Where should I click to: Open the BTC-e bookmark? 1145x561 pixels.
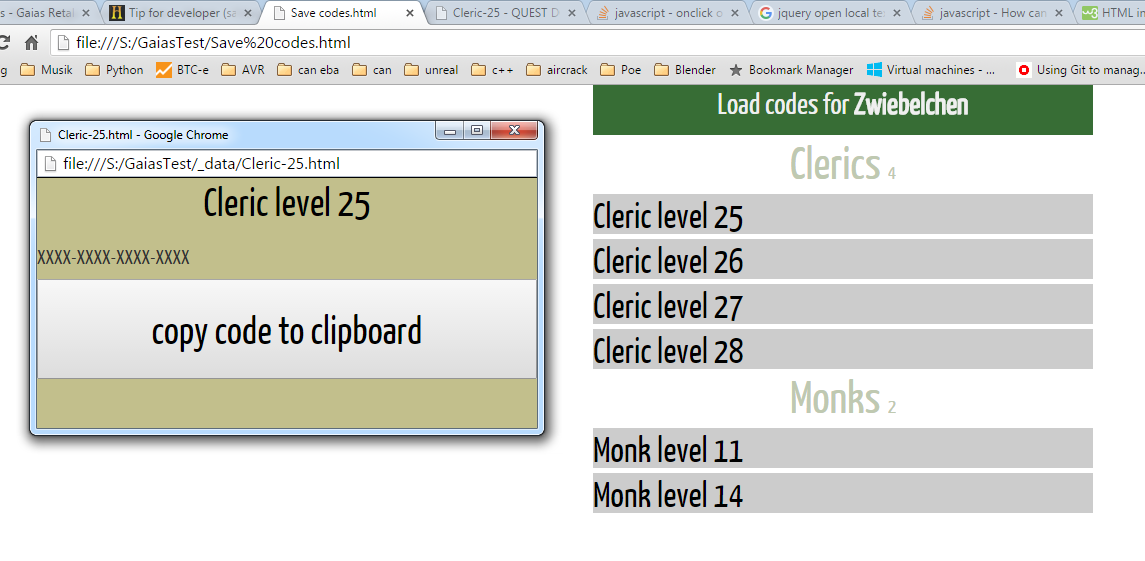pos(182,70)
